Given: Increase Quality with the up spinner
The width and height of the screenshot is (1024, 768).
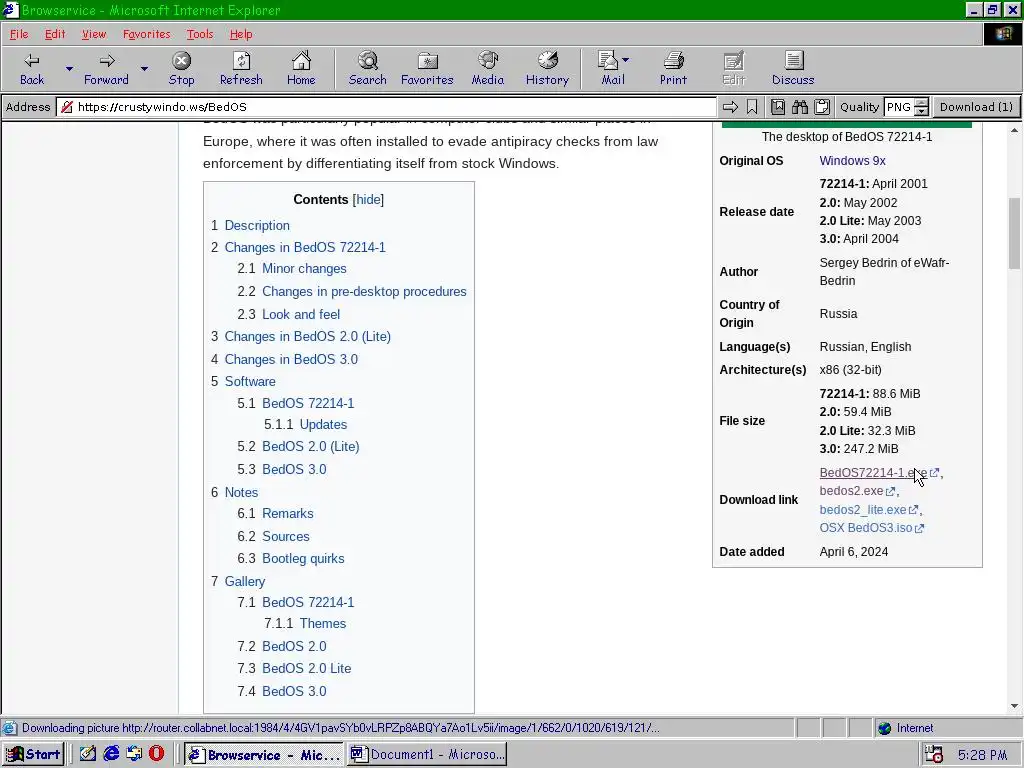Looking at the screenshot, I should 921,103.
